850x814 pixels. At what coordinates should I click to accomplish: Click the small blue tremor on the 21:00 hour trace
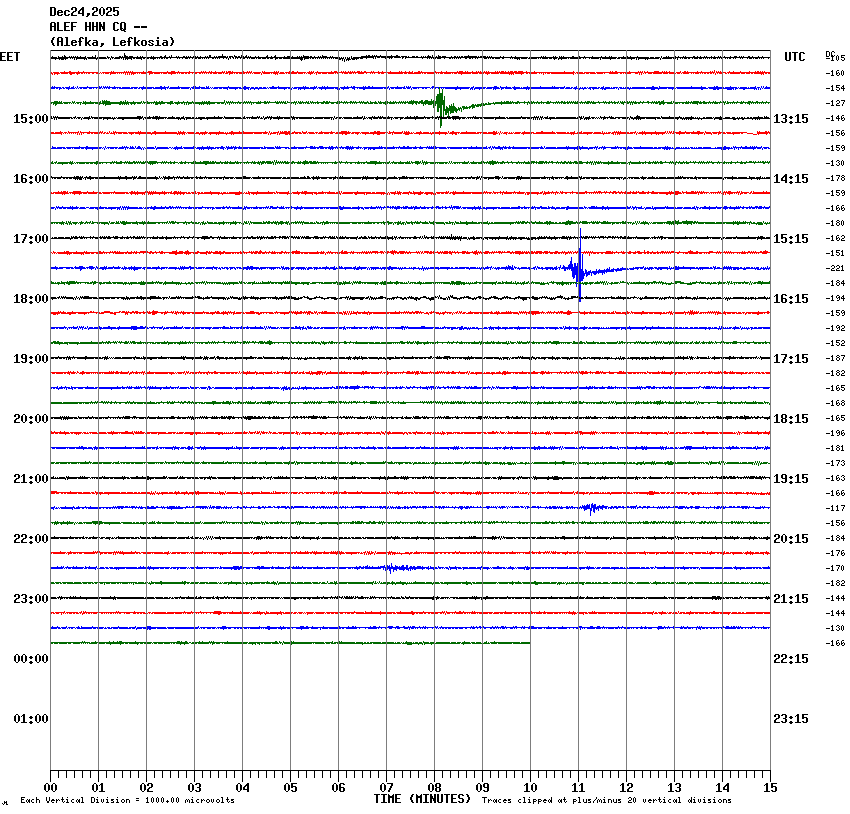(591, 508)
